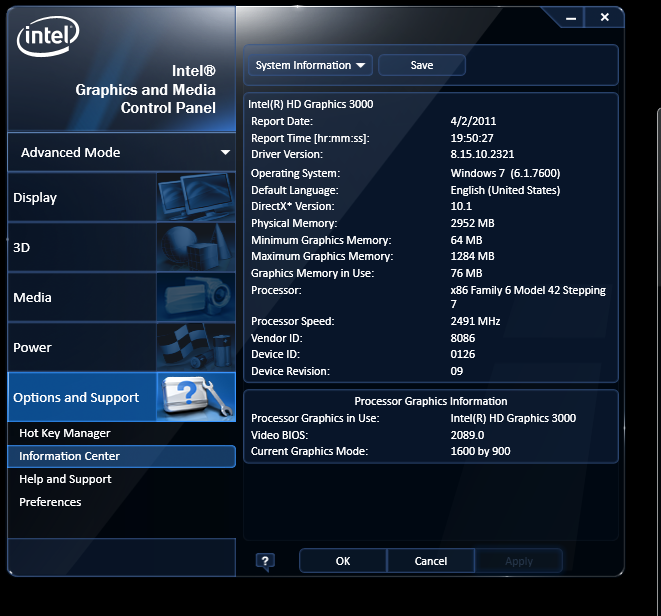
Task: Confirm with the OK button
Action: point(343,561)
